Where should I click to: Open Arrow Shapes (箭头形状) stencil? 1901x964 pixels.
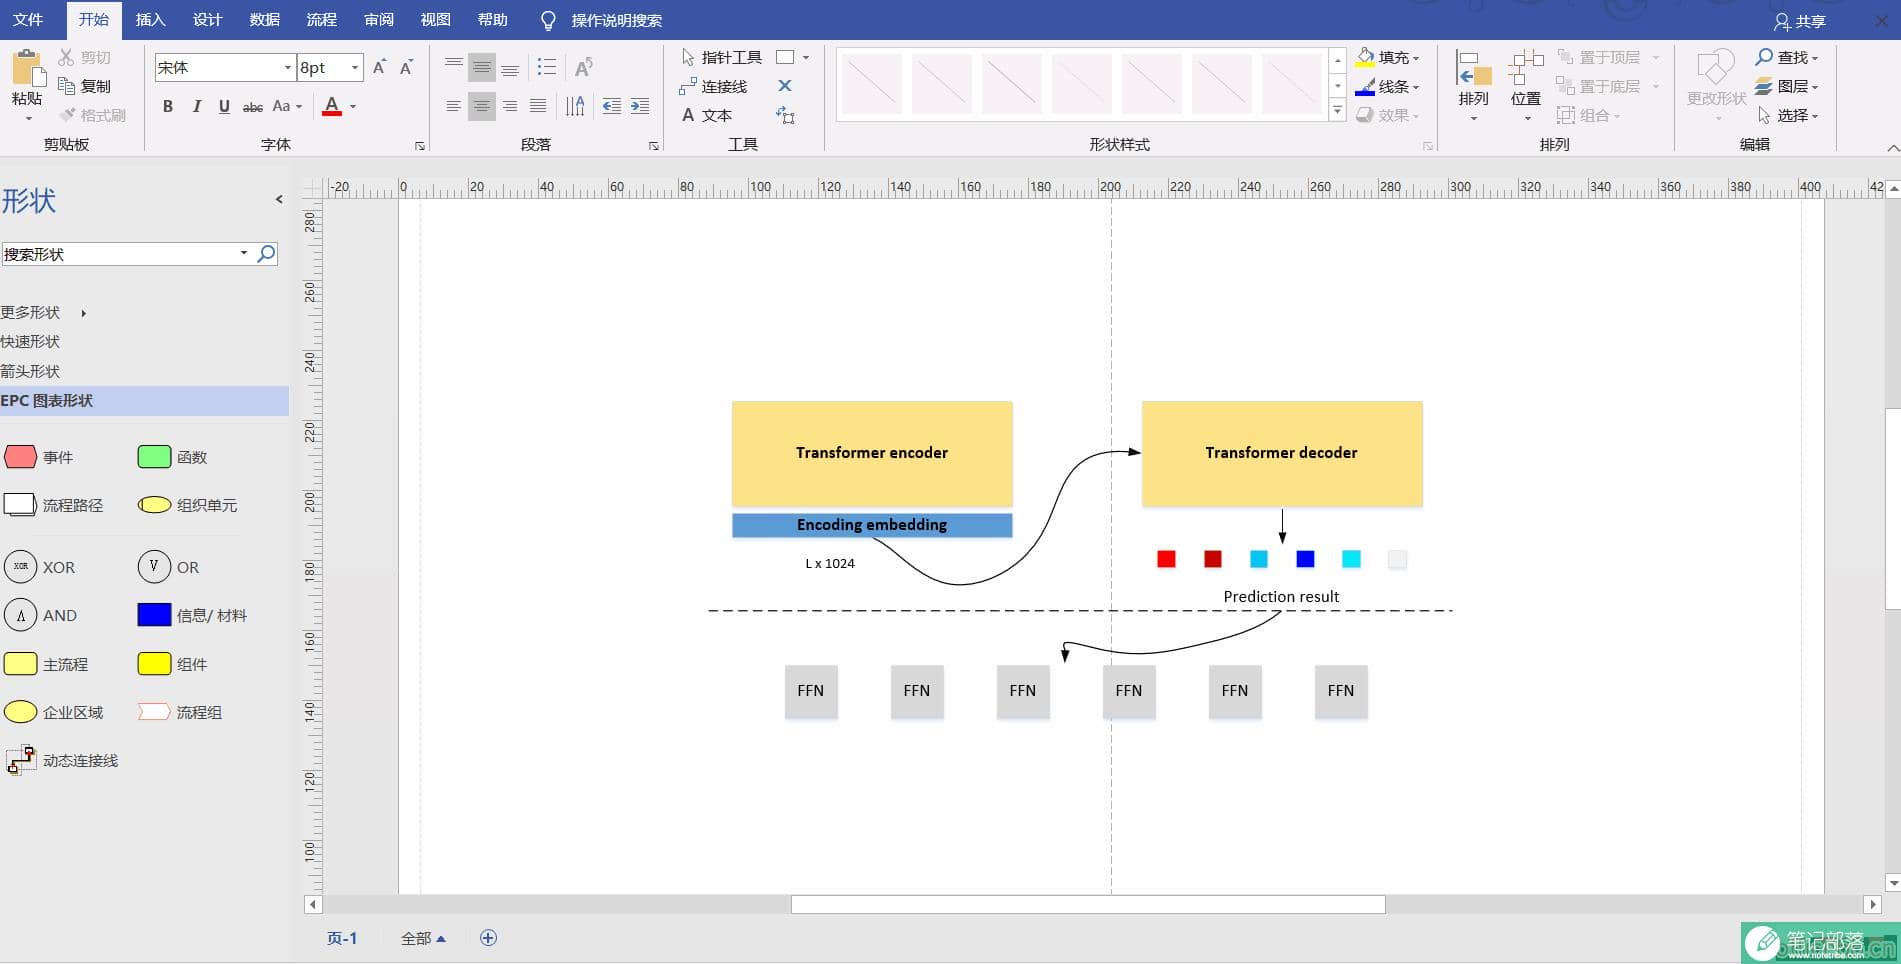pyautogui.click(x=30, y=371)
